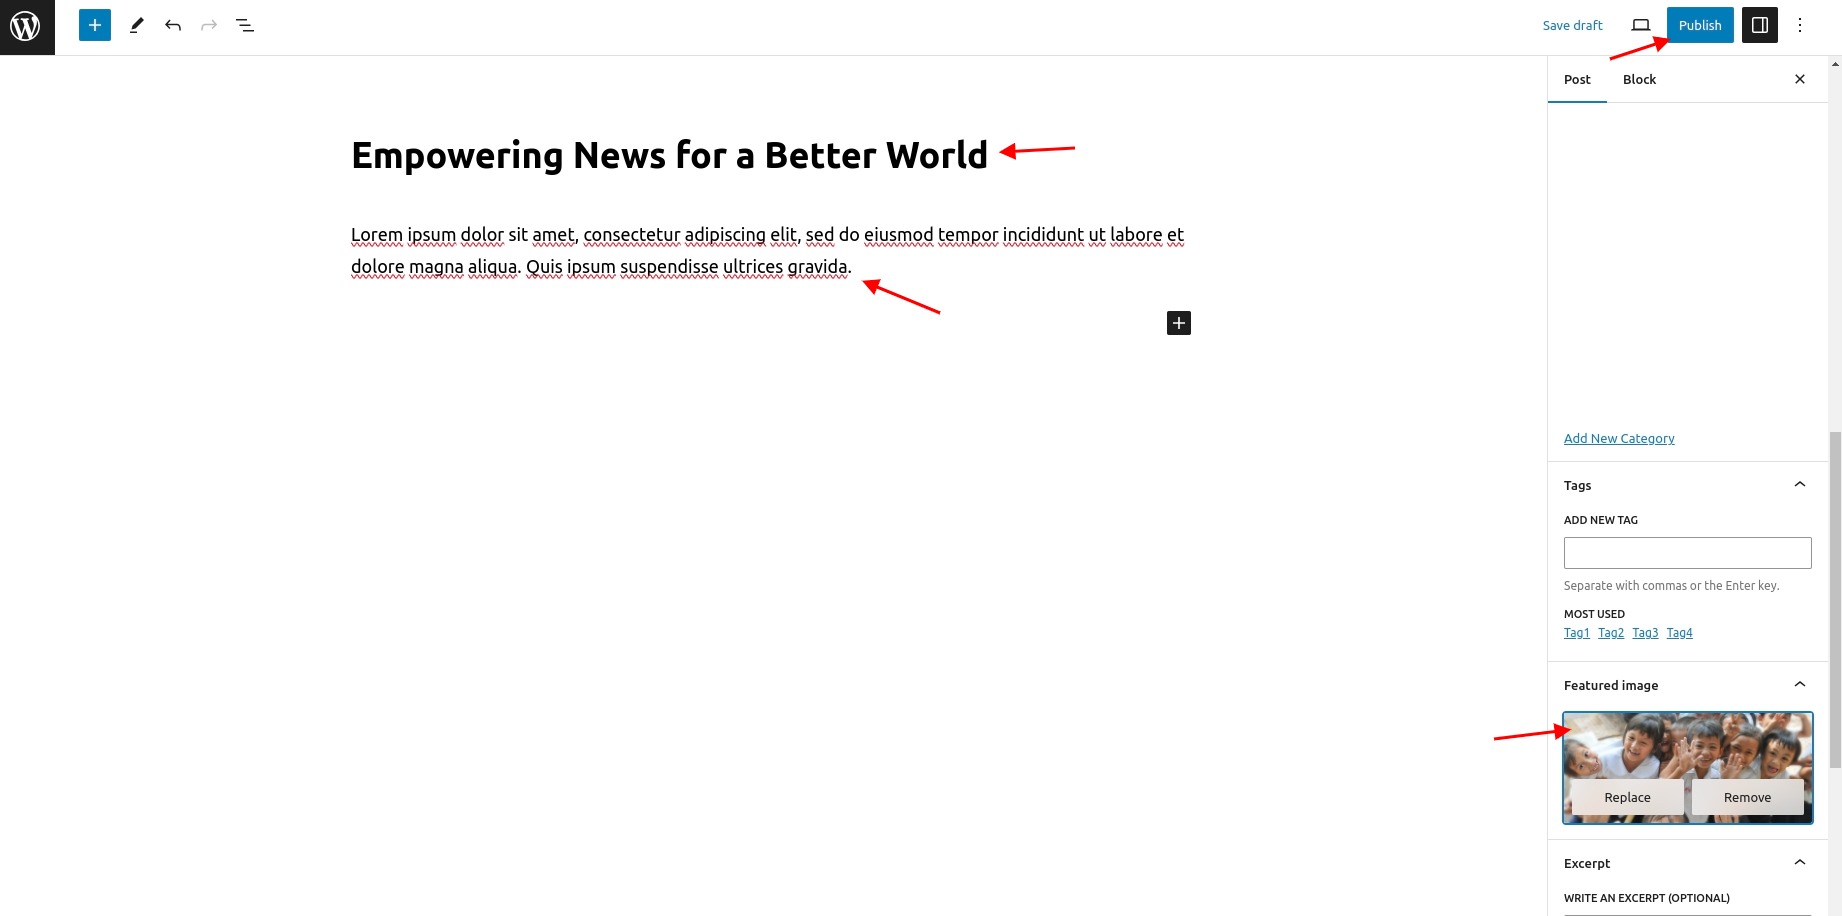Add a block below the paragraph
Screen dimensions: 1842x916
pyautogui.click(x=1179, y=323)
